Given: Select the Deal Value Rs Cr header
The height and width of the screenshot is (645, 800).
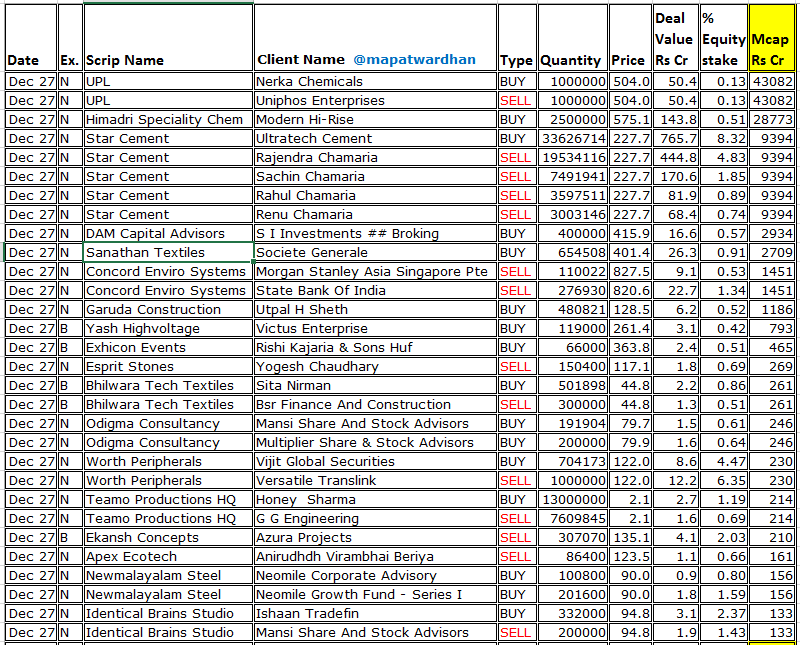Looking at the screenshot, I should click(x=676, y=38).
